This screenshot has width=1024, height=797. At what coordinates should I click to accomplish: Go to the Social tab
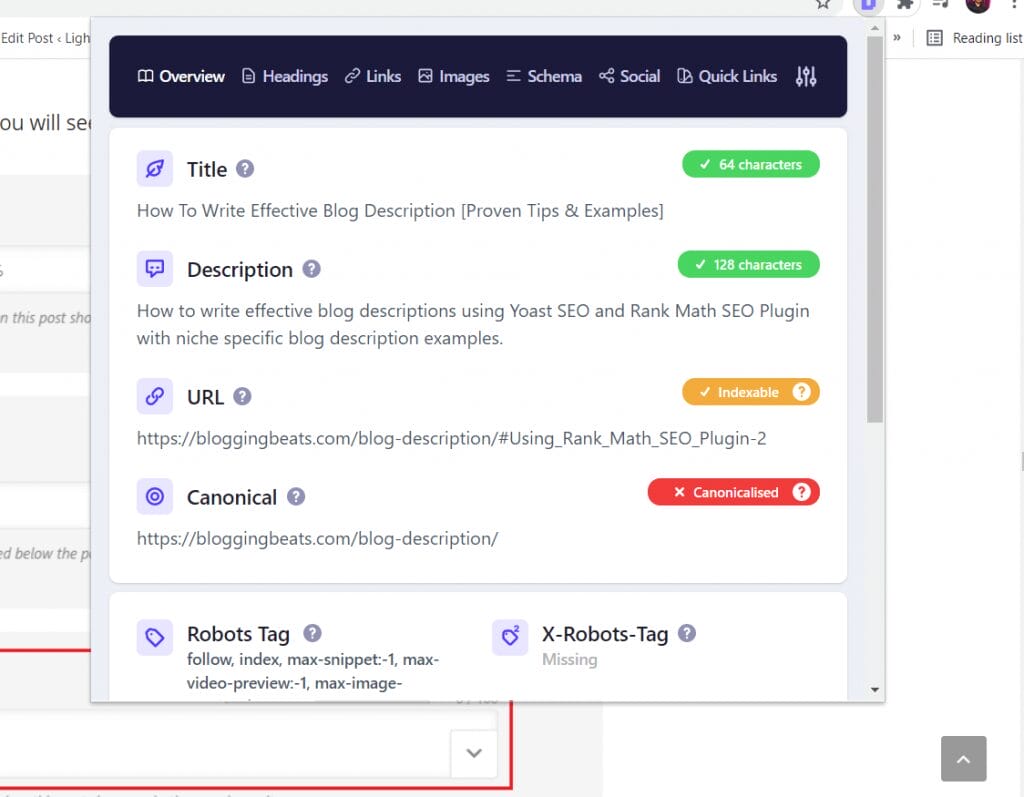pos(630,76)
